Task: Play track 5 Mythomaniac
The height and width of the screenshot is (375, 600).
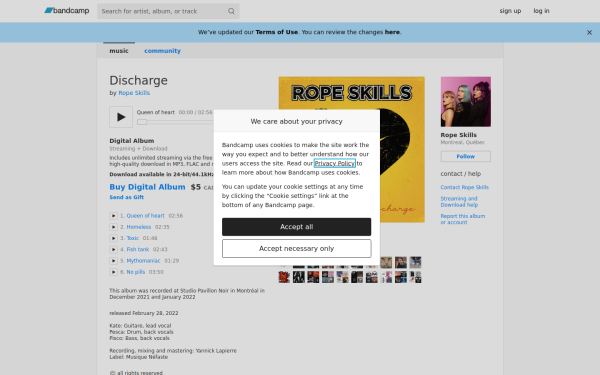Action: click(x=113, y=261)
